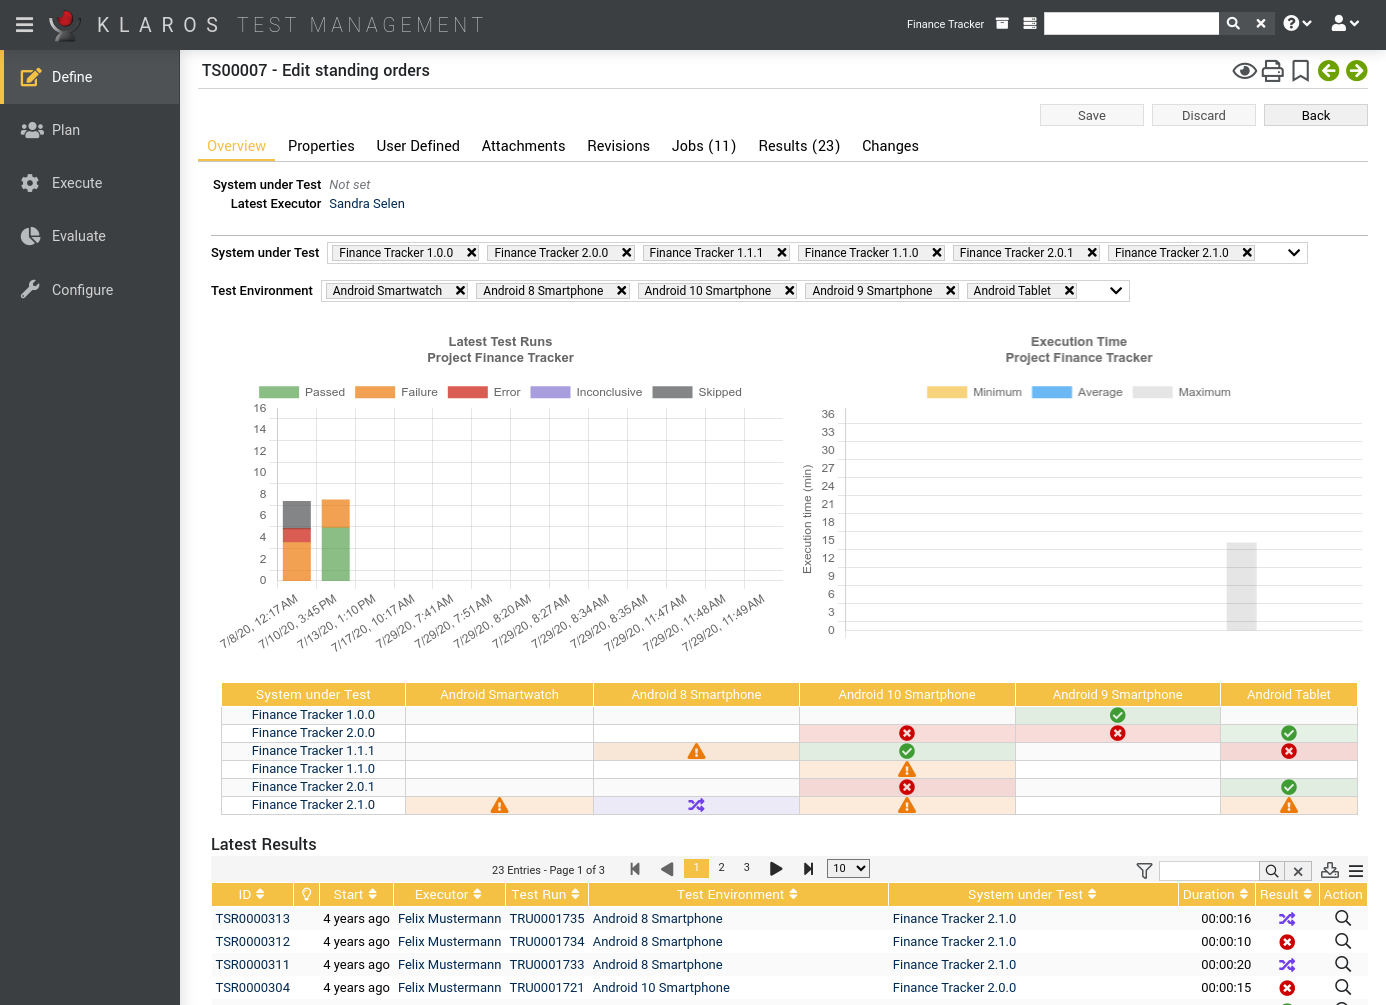The height and width of the screenshot is (1005, 1386).
Task: Change entries per page using the 10 dropdown
Action: click(x=848, y=868)
